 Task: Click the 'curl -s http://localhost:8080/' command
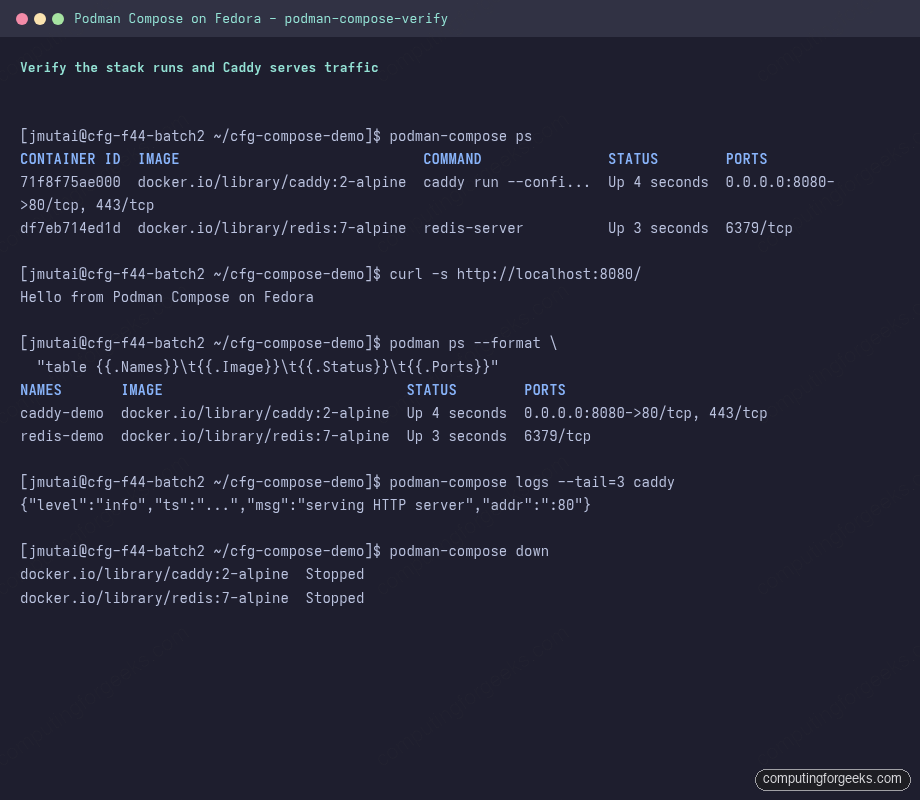click(515, 274)
